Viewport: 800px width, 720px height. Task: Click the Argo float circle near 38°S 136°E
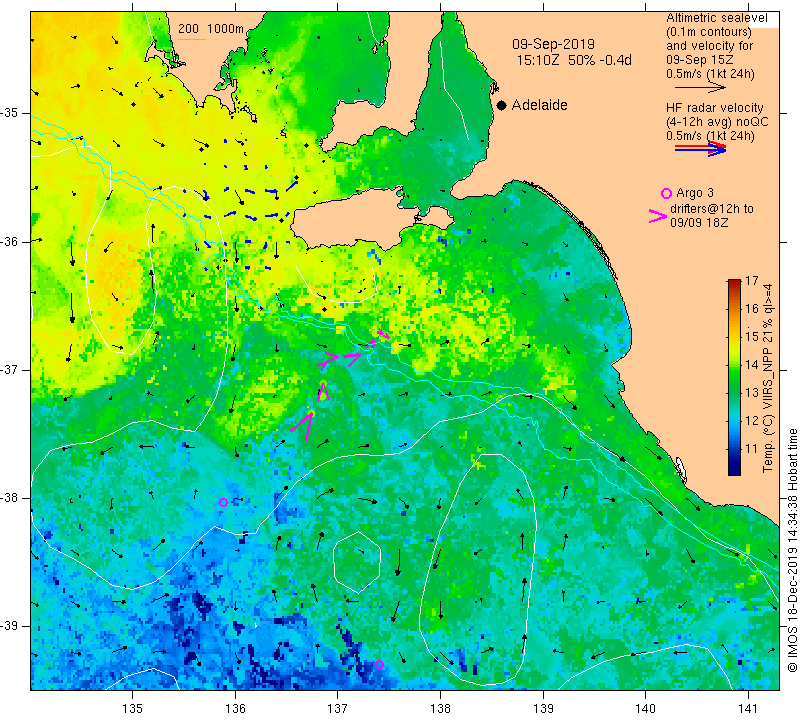pyautogui.click(x=223, y=502)
